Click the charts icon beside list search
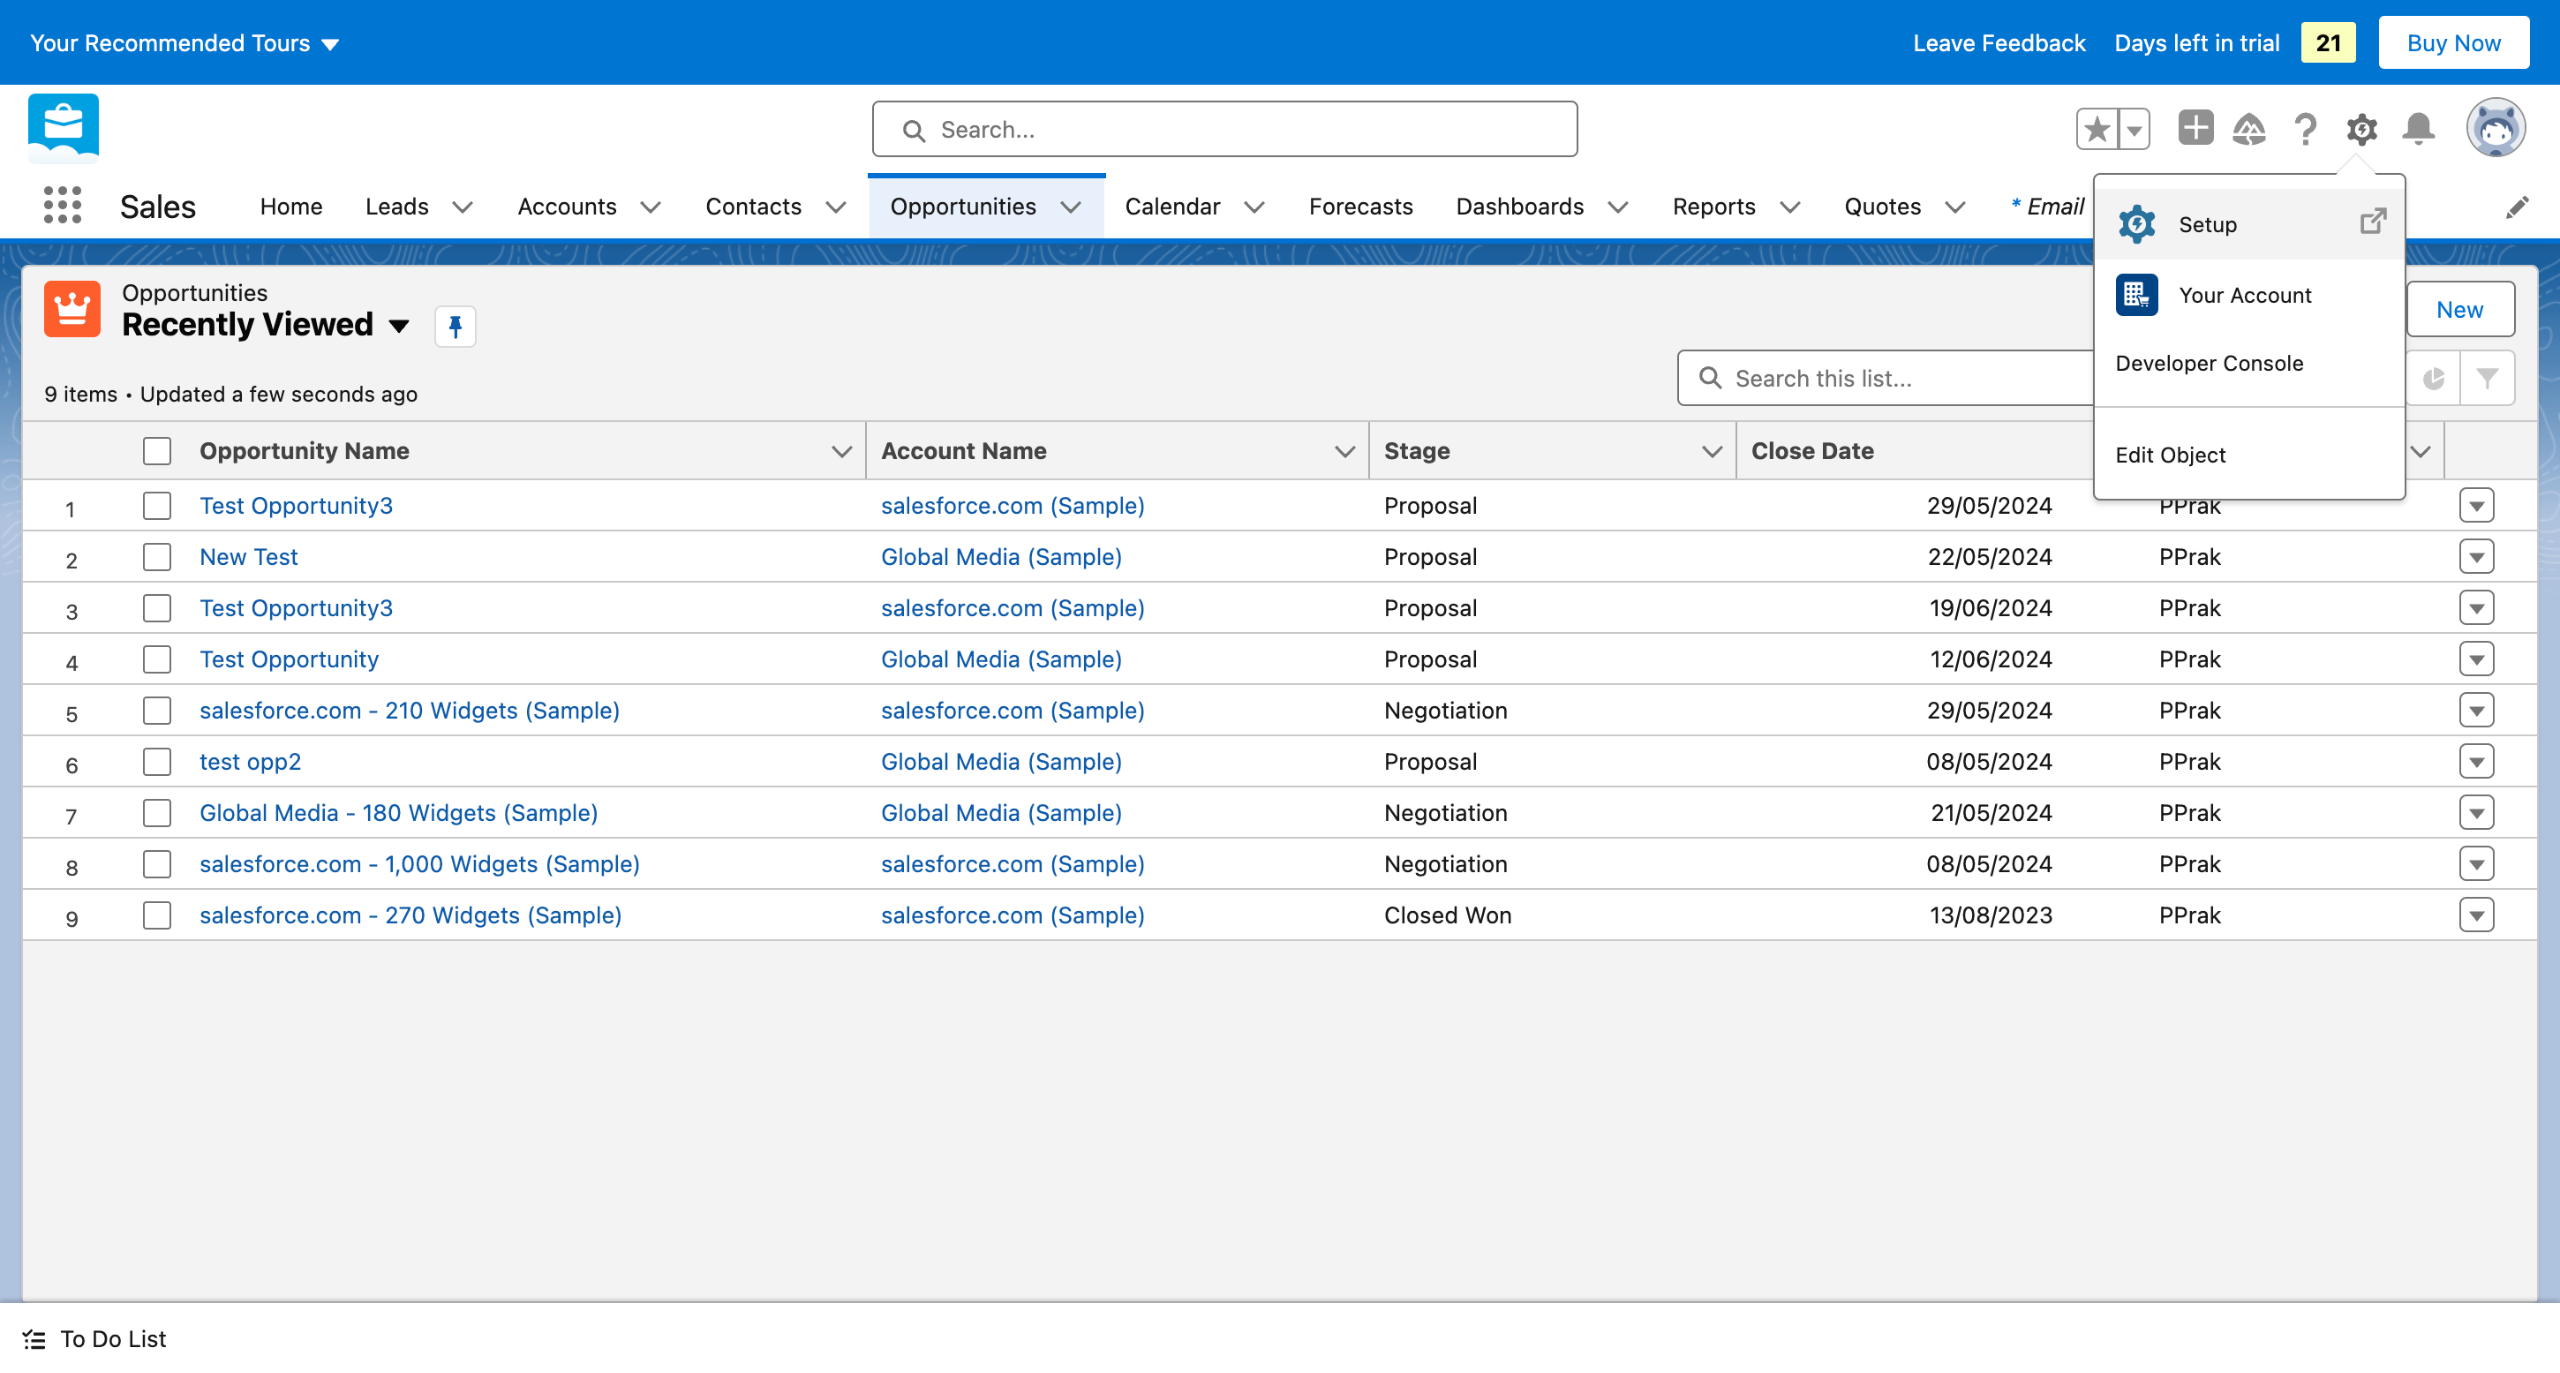 click(x=2434, y=378)
